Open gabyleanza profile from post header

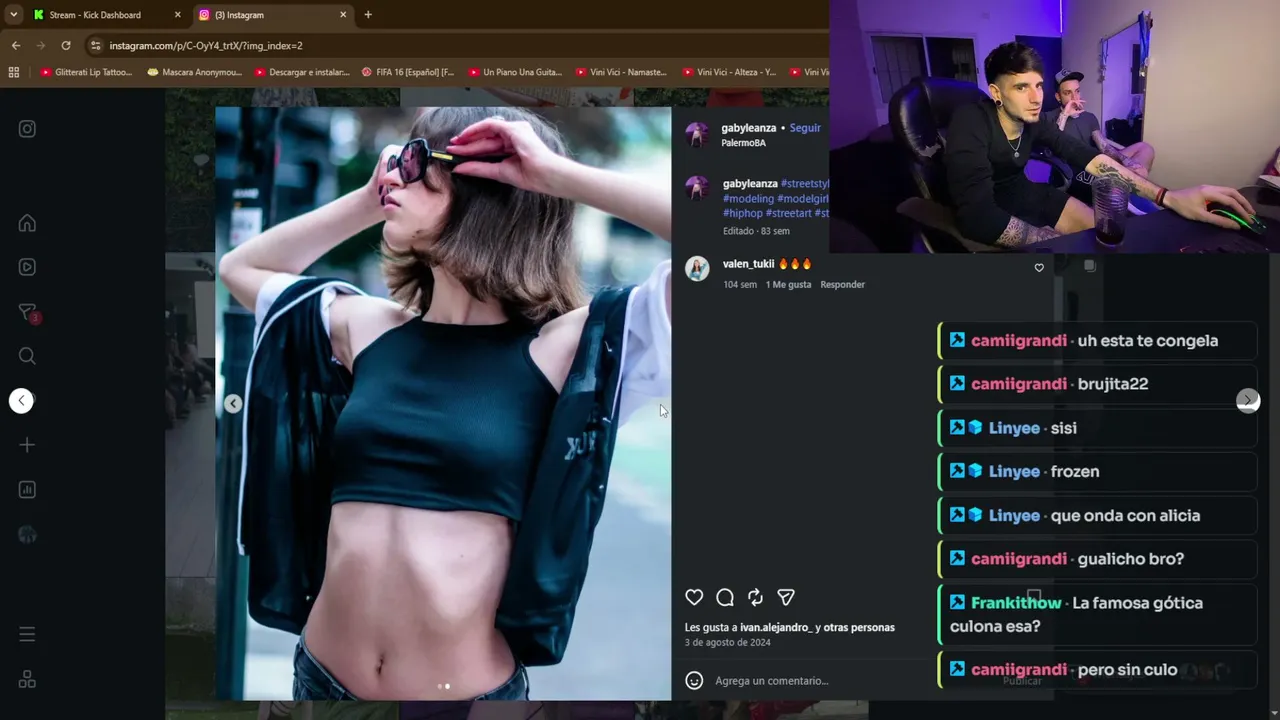[x=749, y=128]
